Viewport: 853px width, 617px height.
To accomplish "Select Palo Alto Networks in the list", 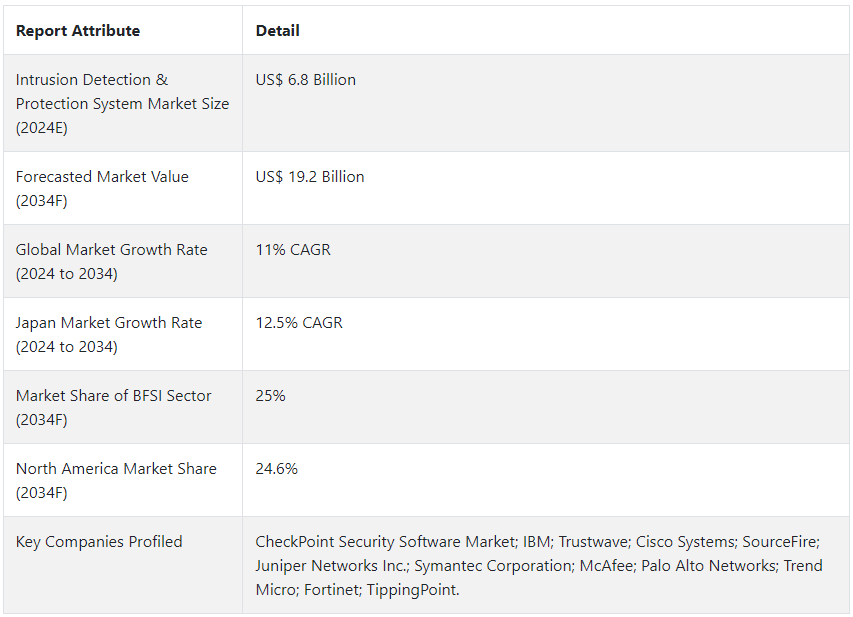I will coord(708,566).
